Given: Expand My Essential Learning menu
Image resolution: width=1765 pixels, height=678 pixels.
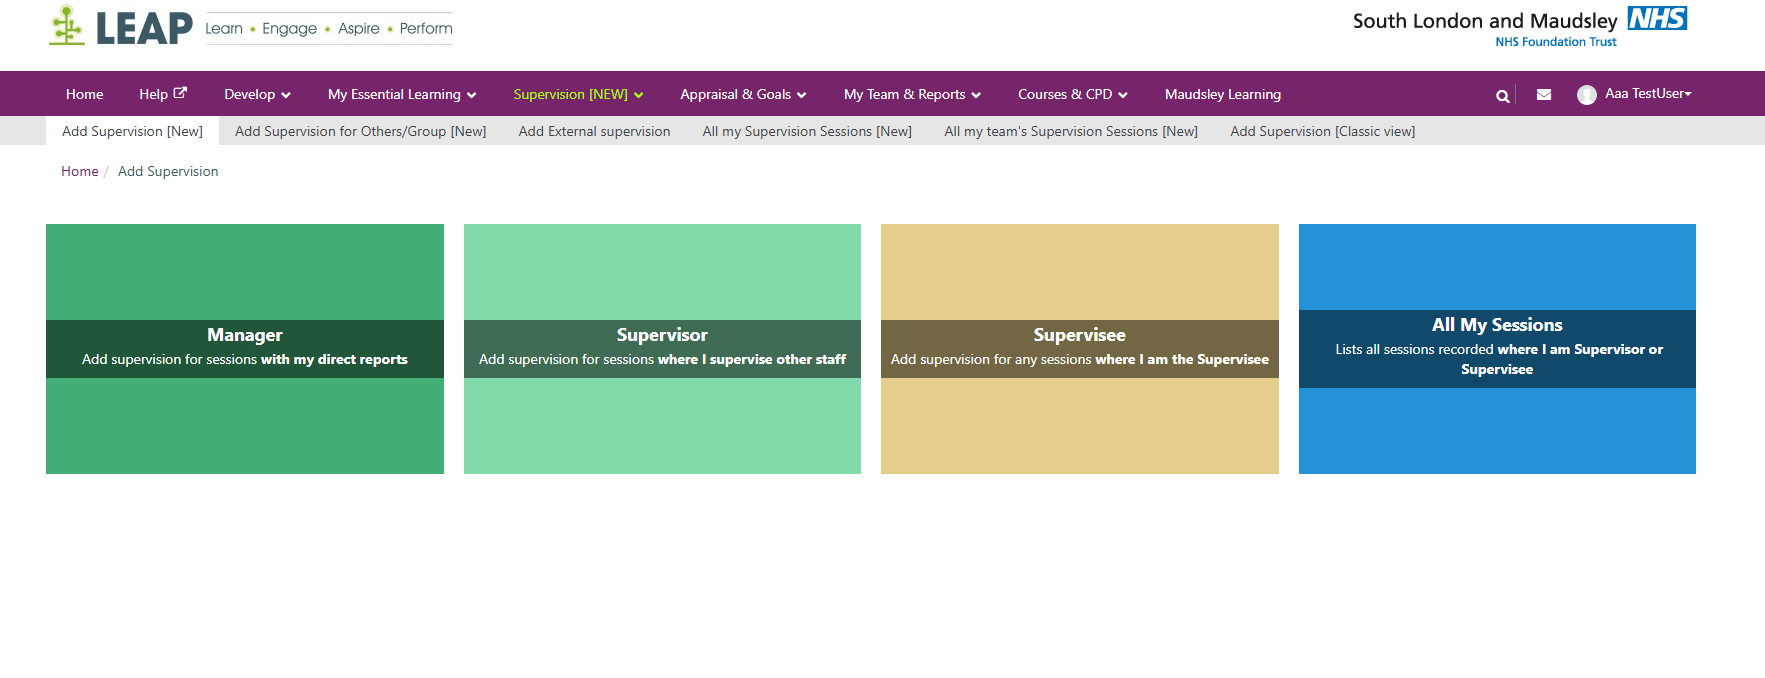Looking at the screenshot, I should (x=402, y=94).
